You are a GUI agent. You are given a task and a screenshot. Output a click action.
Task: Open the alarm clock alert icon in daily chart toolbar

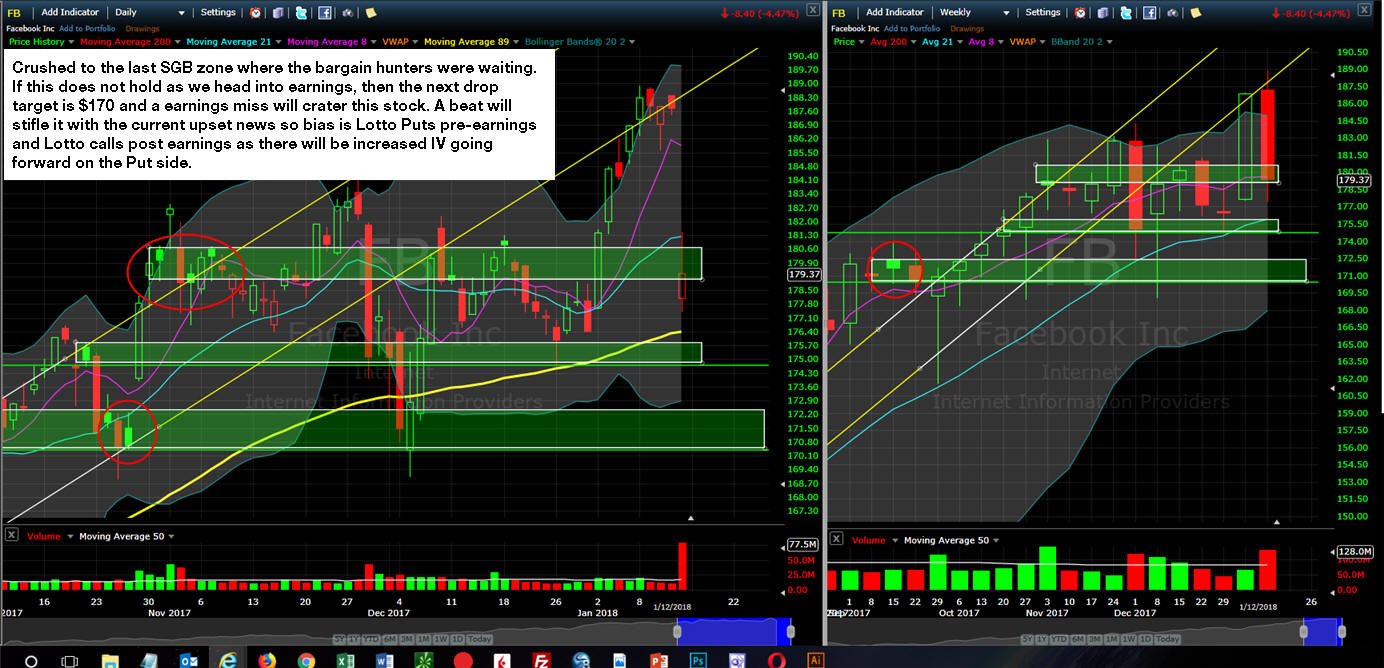[x=255, y=13]
